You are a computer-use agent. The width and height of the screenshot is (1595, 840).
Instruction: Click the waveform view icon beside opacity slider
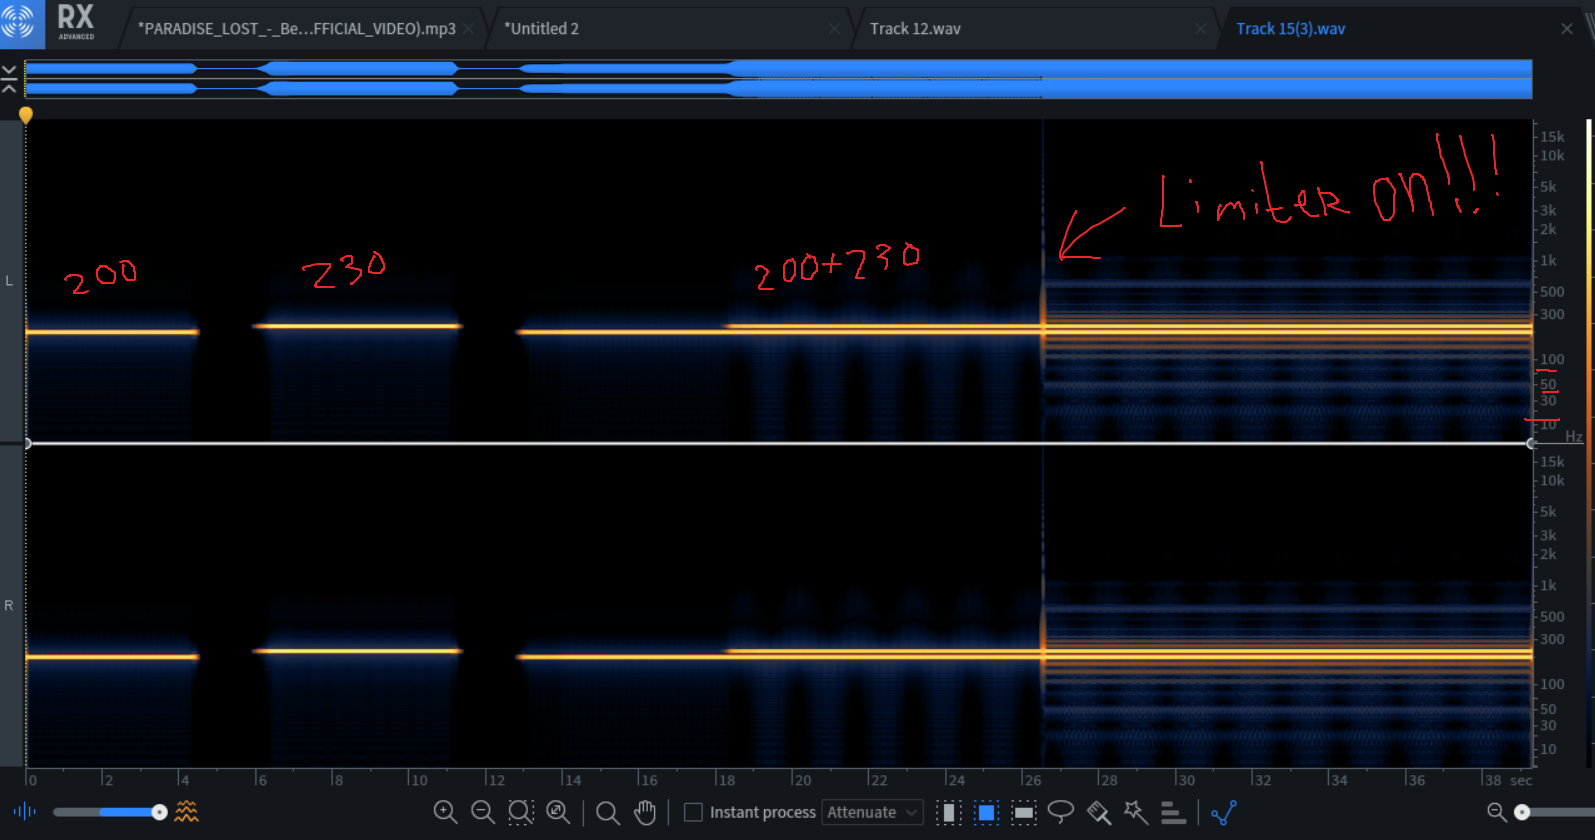pos(24,812)
